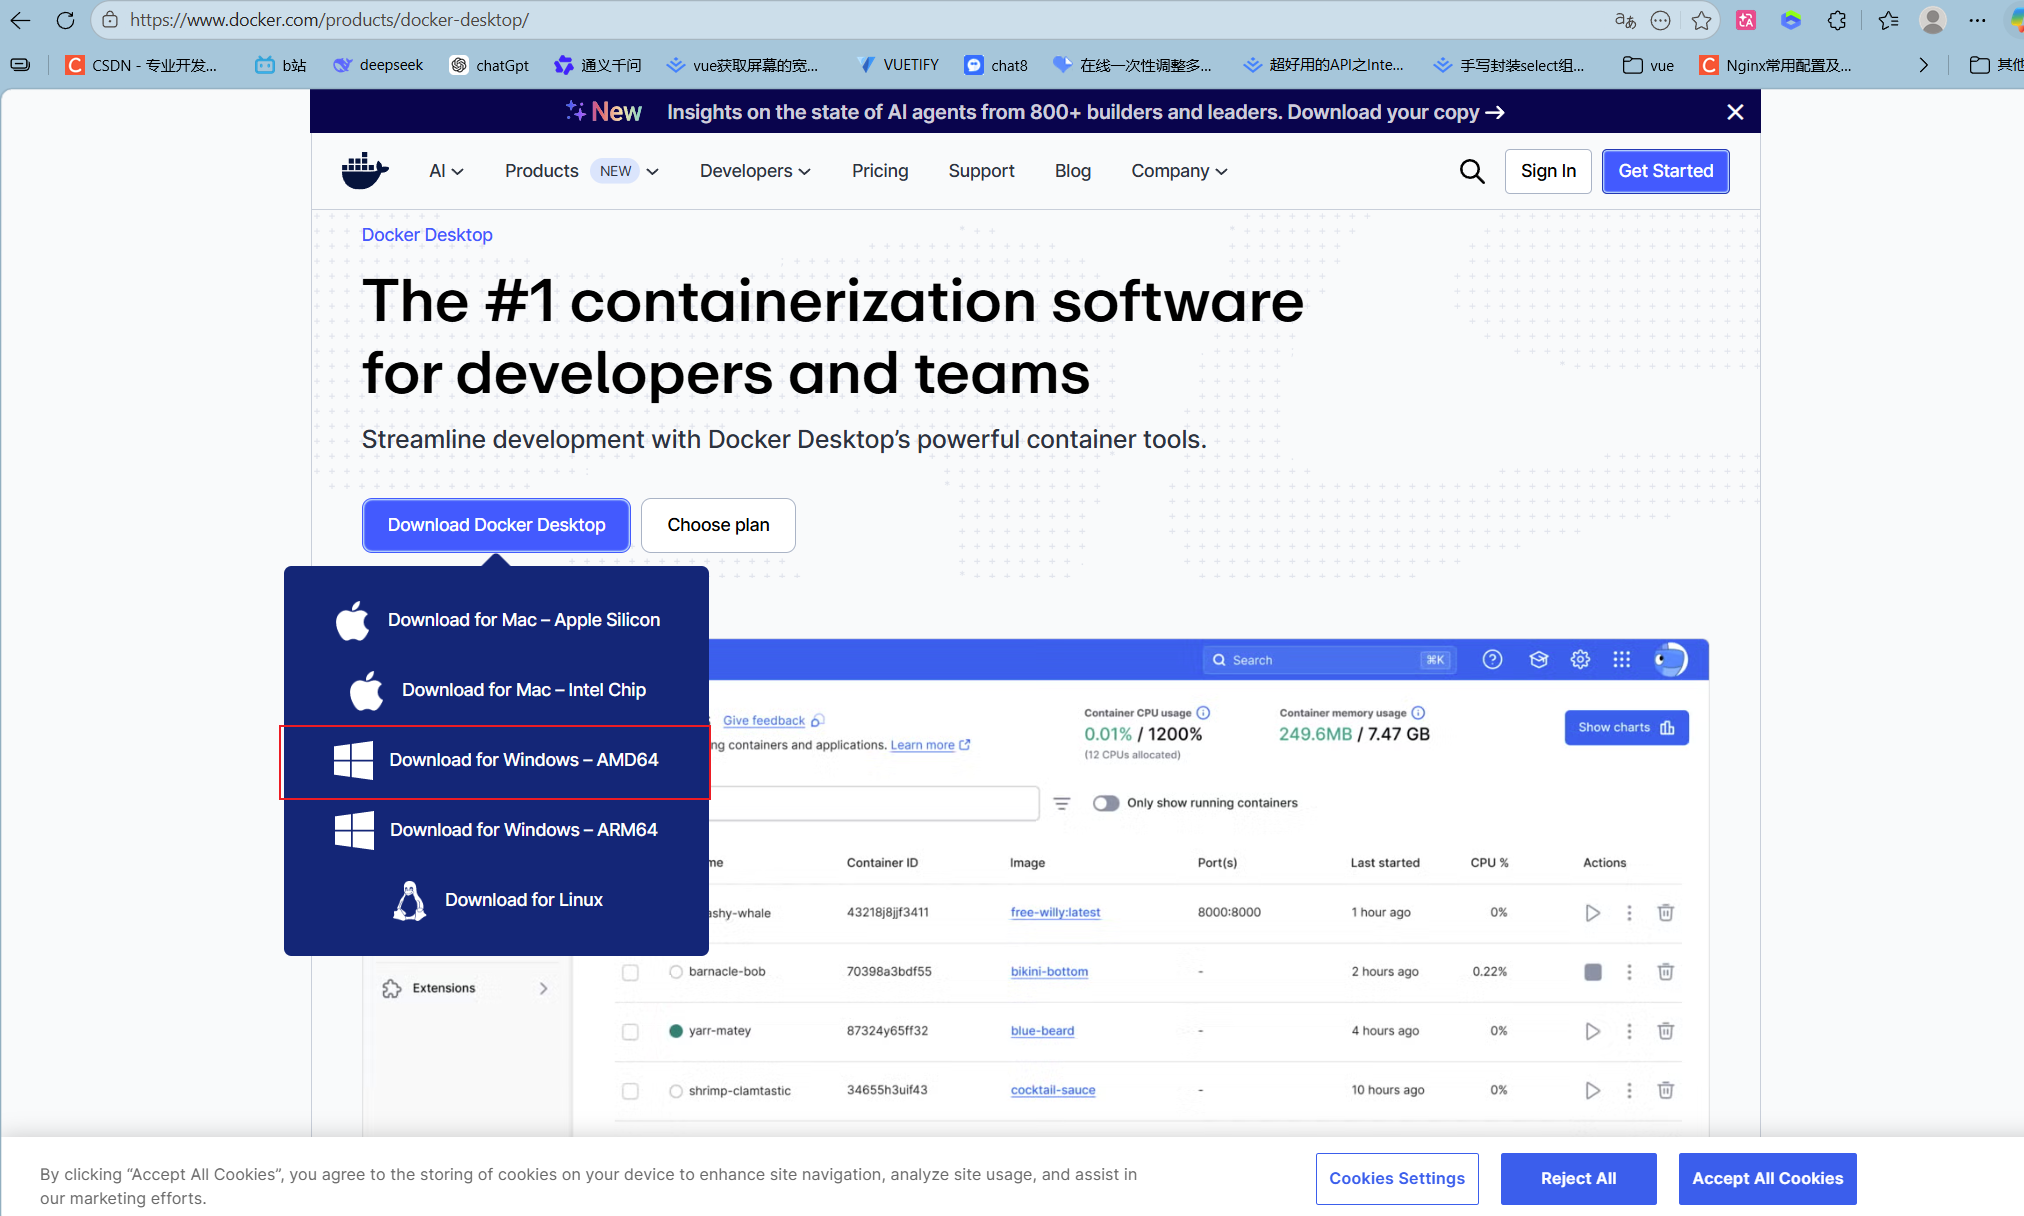
Task: Click the Search field in Docker dashboard
Action: [1329, 660]
